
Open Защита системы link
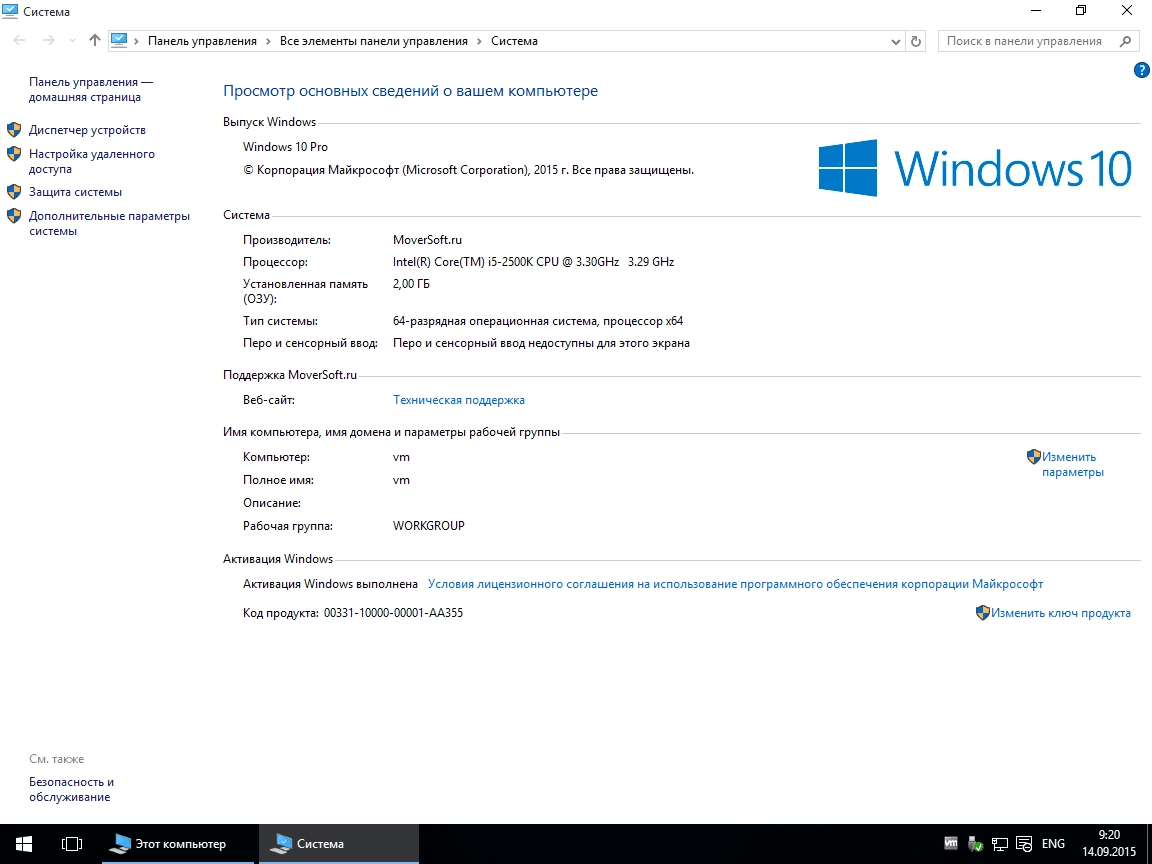point(75,192)
